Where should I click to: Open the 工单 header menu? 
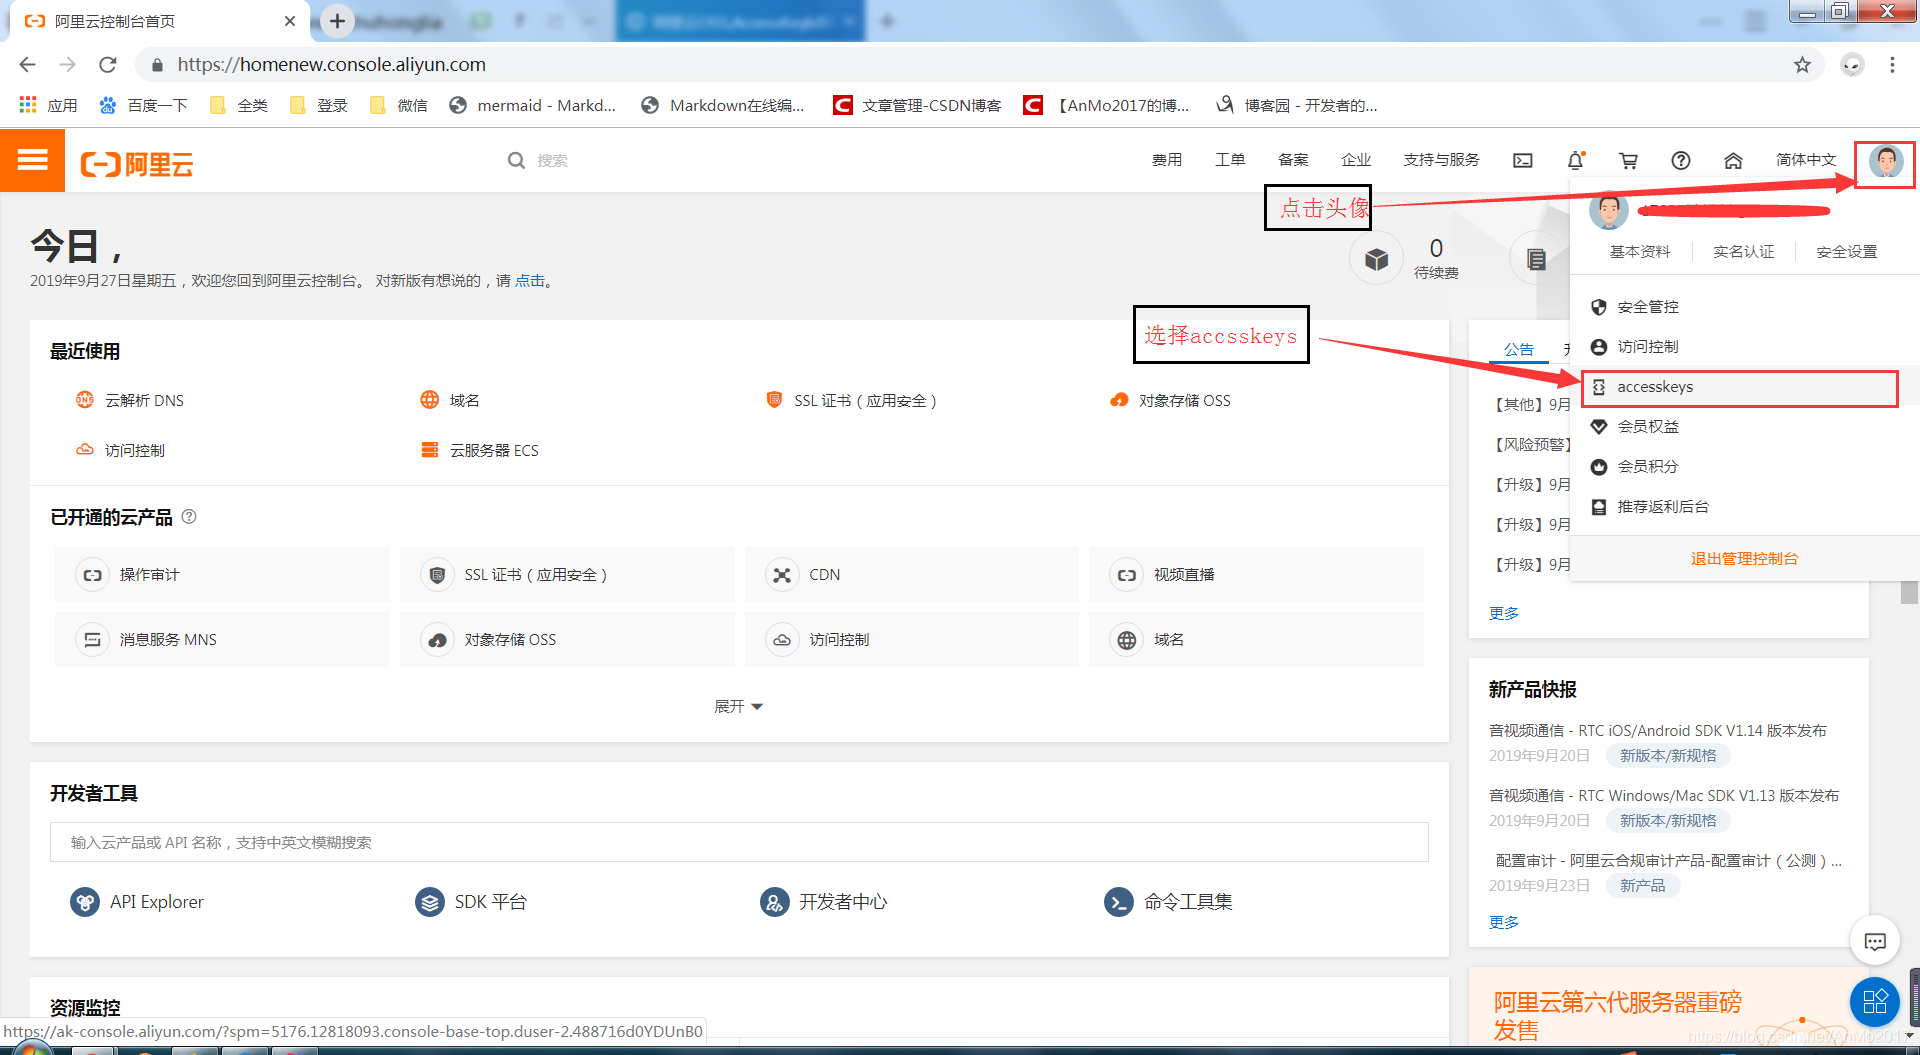[x=1230, y=160]
